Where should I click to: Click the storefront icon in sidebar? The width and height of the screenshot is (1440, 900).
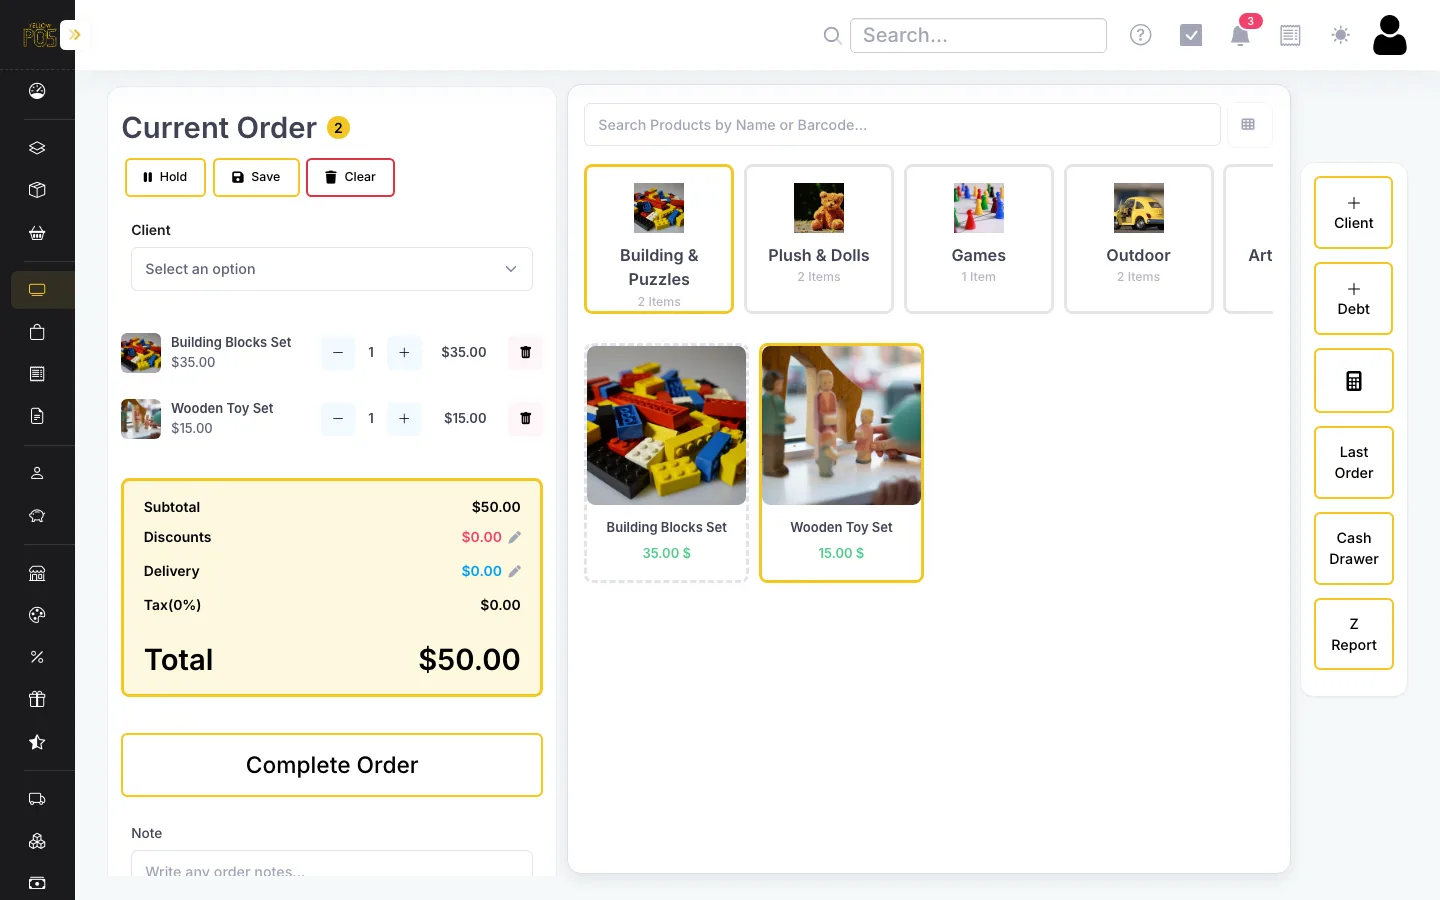[37, 573]
